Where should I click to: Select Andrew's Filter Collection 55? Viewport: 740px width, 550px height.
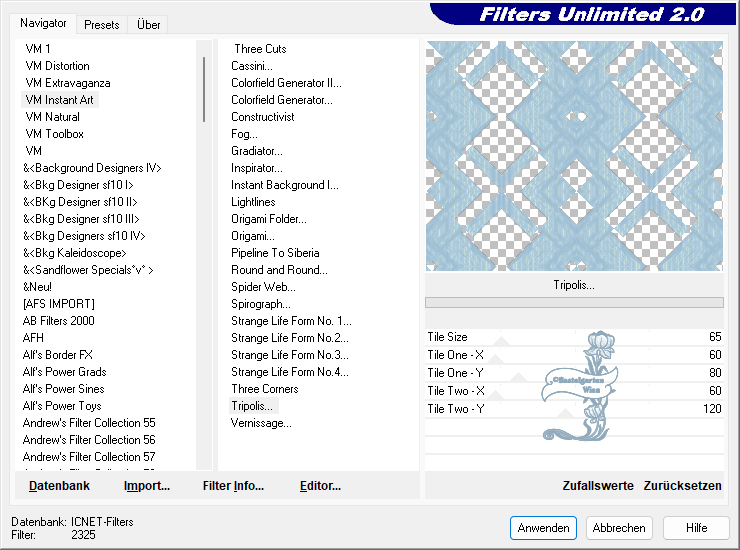(89, 423)
